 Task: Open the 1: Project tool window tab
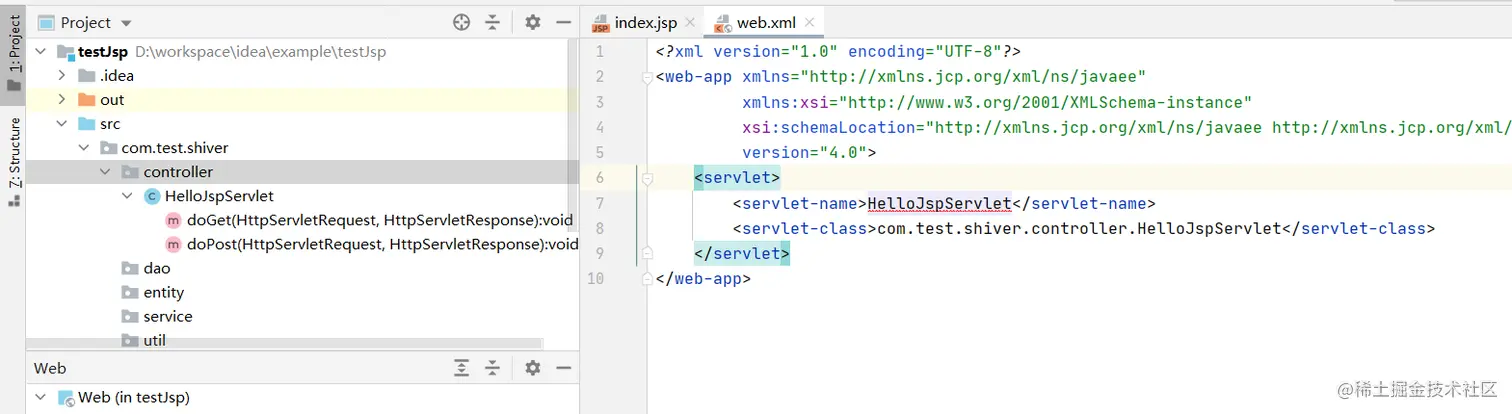(x=13, y=55)
